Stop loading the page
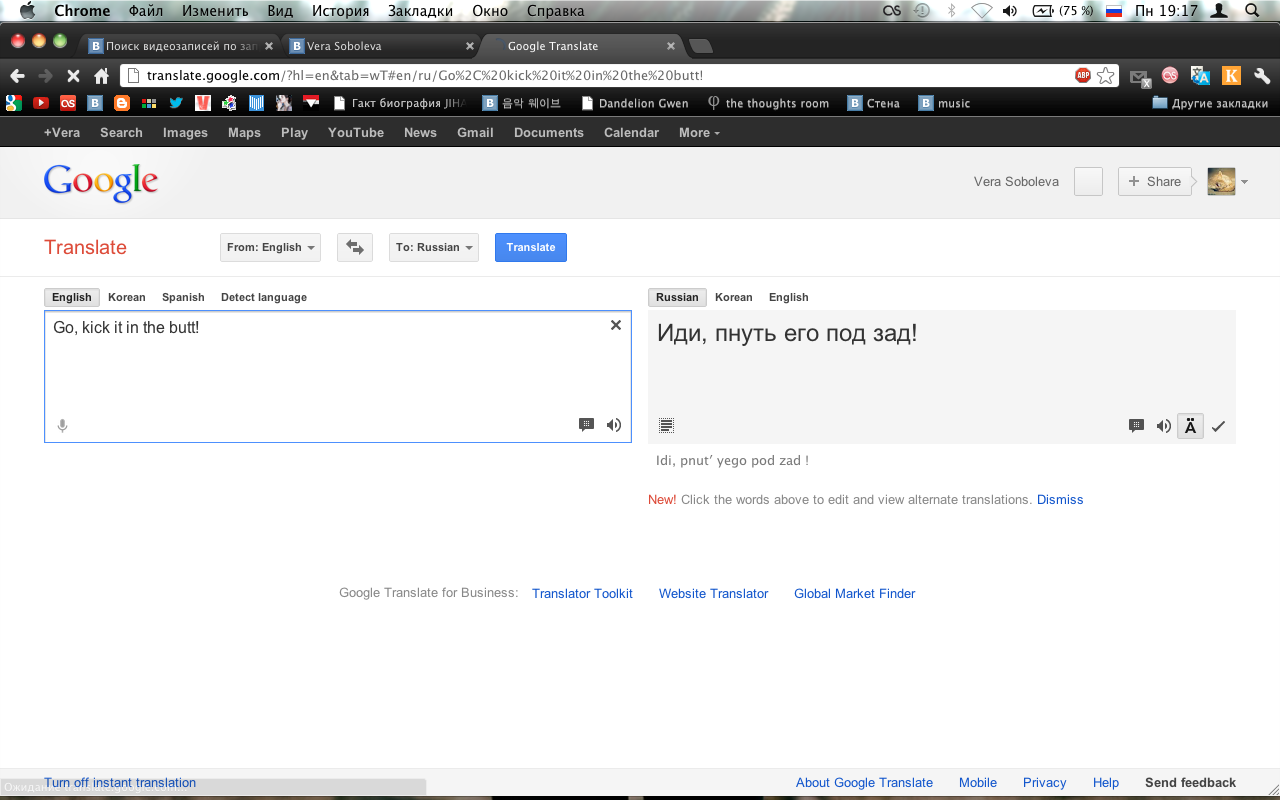1280x800 pixels. click(73, 75)
